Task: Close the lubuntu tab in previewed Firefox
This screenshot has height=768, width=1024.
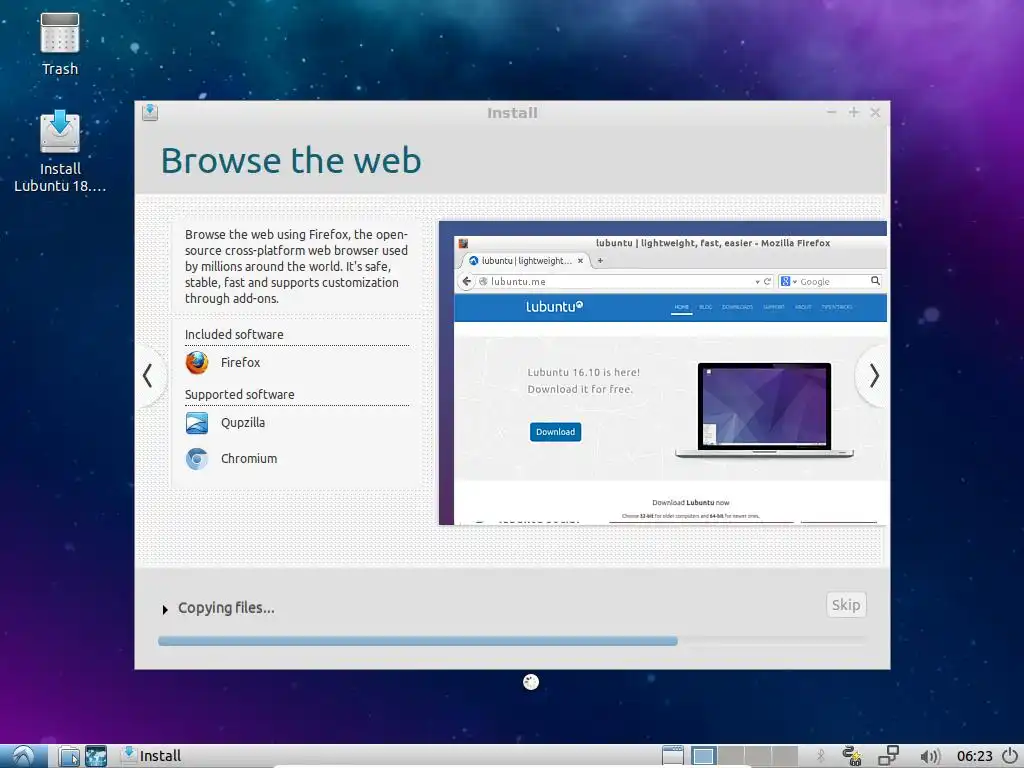Action: [x=580, y=261]
